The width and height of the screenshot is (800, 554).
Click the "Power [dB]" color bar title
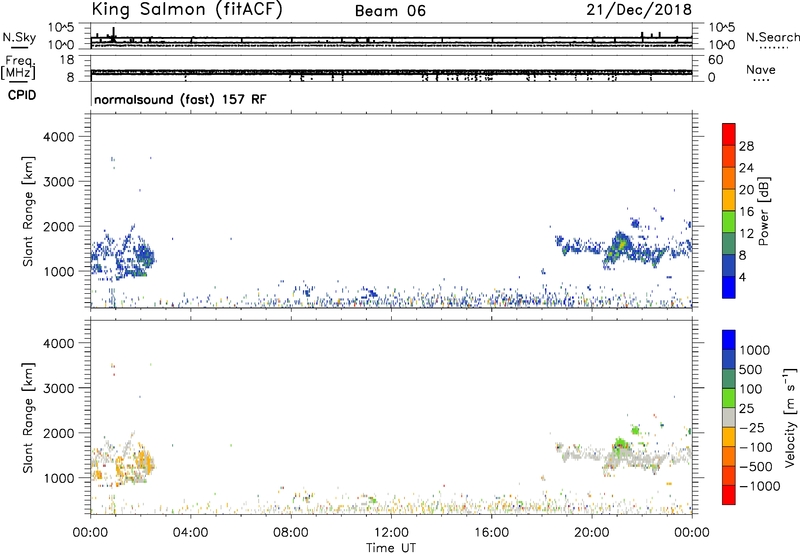[763, 211]
